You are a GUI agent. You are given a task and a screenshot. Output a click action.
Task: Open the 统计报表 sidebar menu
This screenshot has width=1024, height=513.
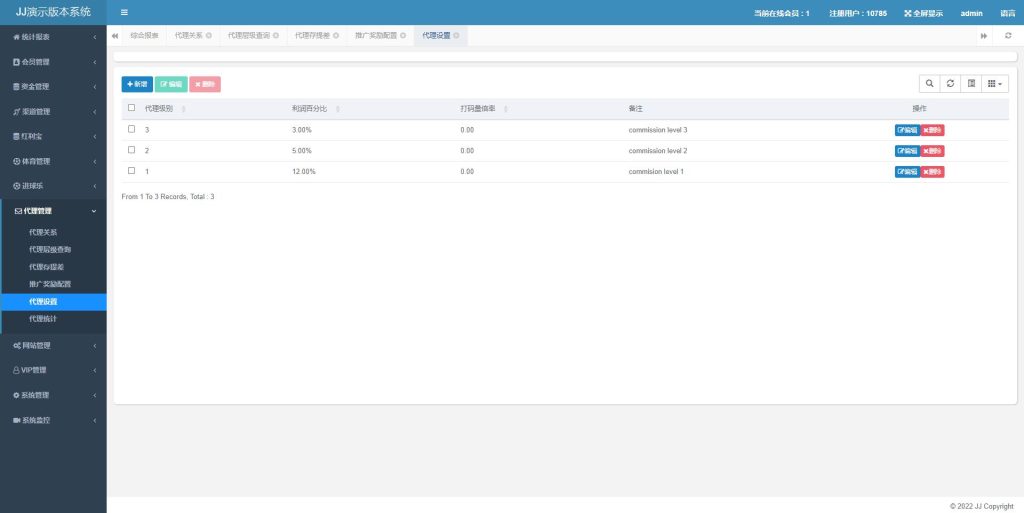pyautogui.click(x=53, y=37)
